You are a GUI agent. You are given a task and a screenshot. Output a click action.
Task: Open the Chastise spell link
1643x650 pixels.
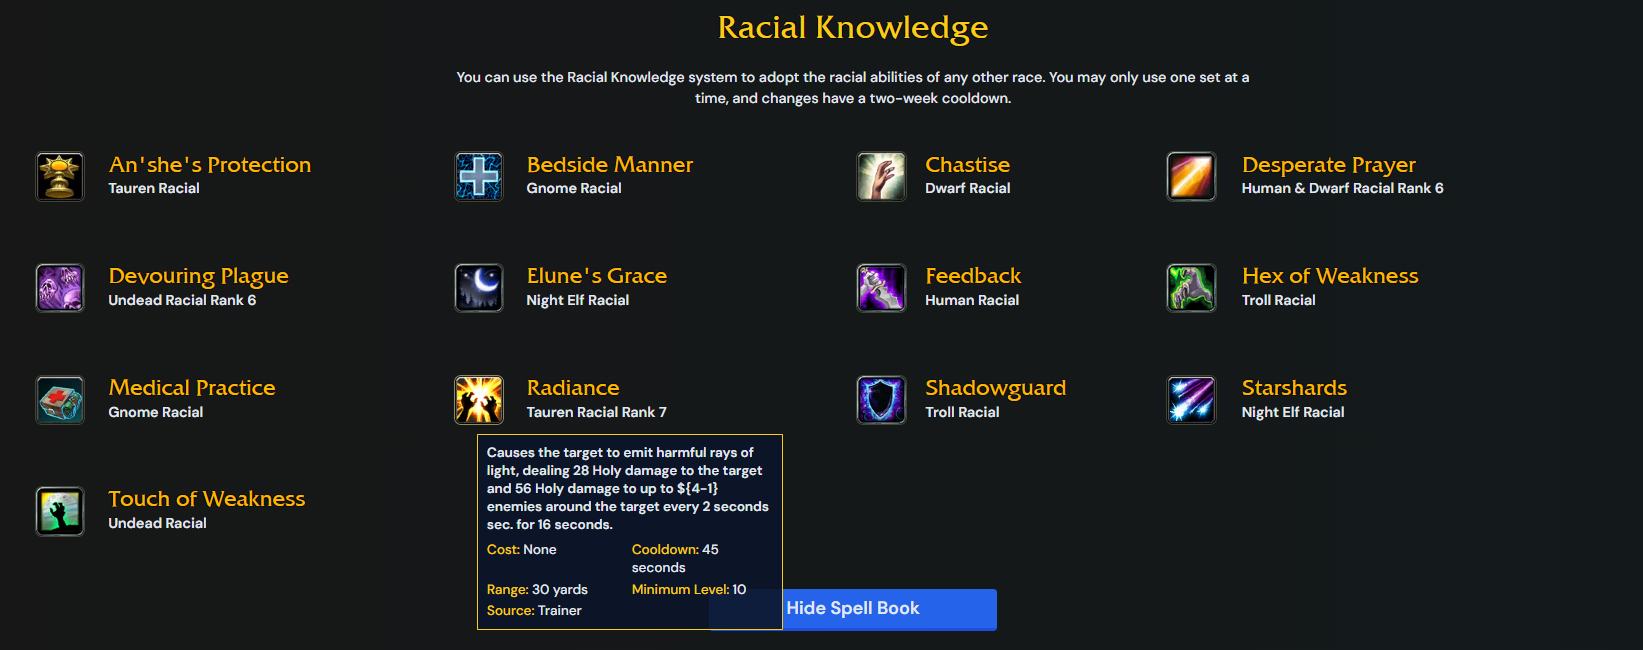tap(968, 165)
